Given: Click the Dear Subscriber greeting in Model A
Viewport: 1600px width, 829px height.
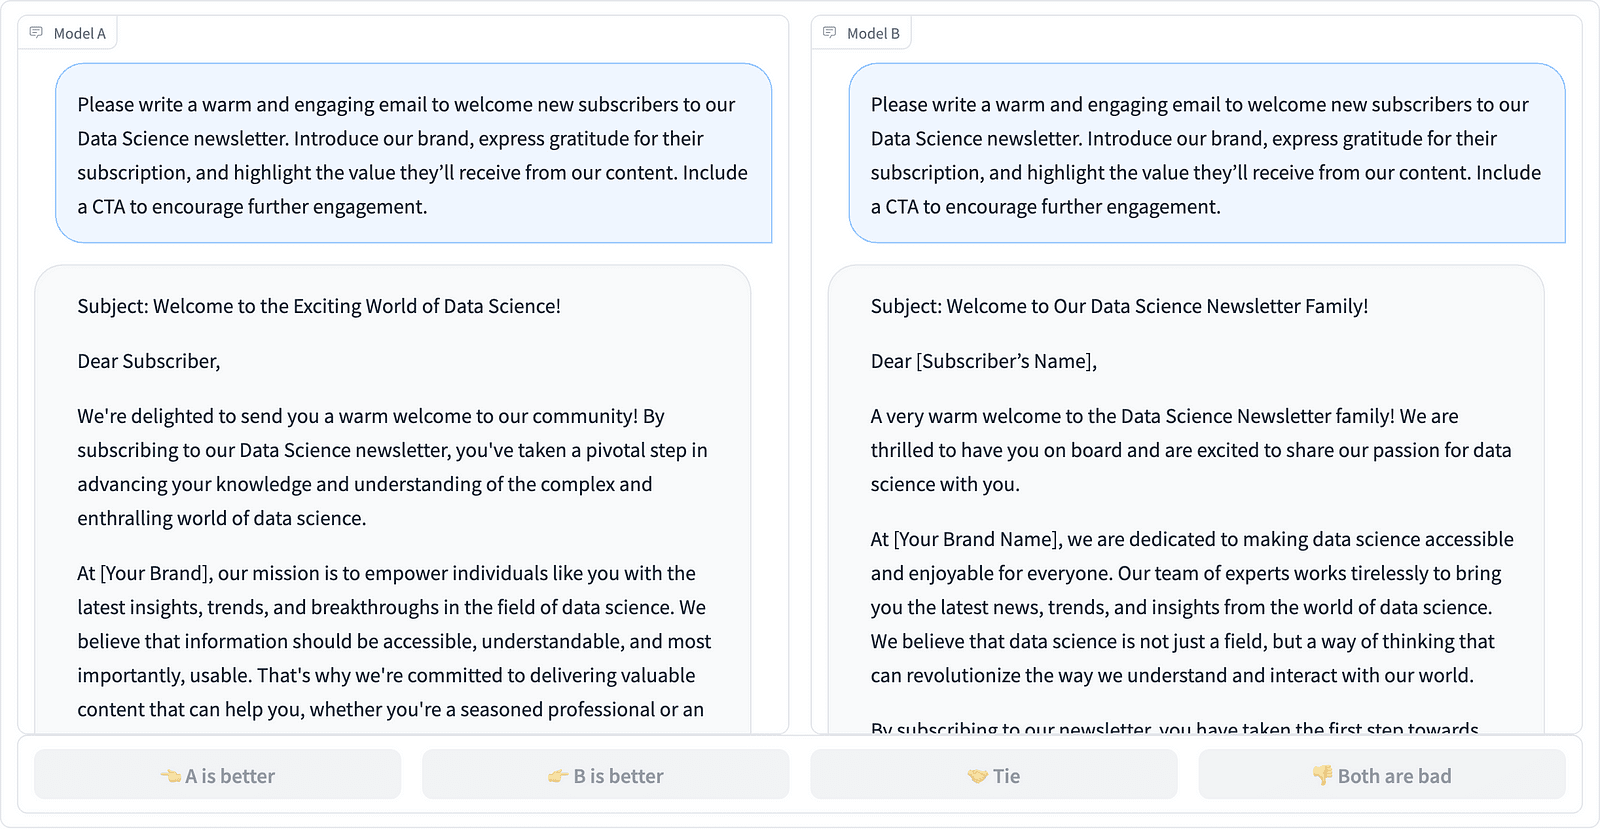Looking at the screenshot, I should [x=149, y=361].
